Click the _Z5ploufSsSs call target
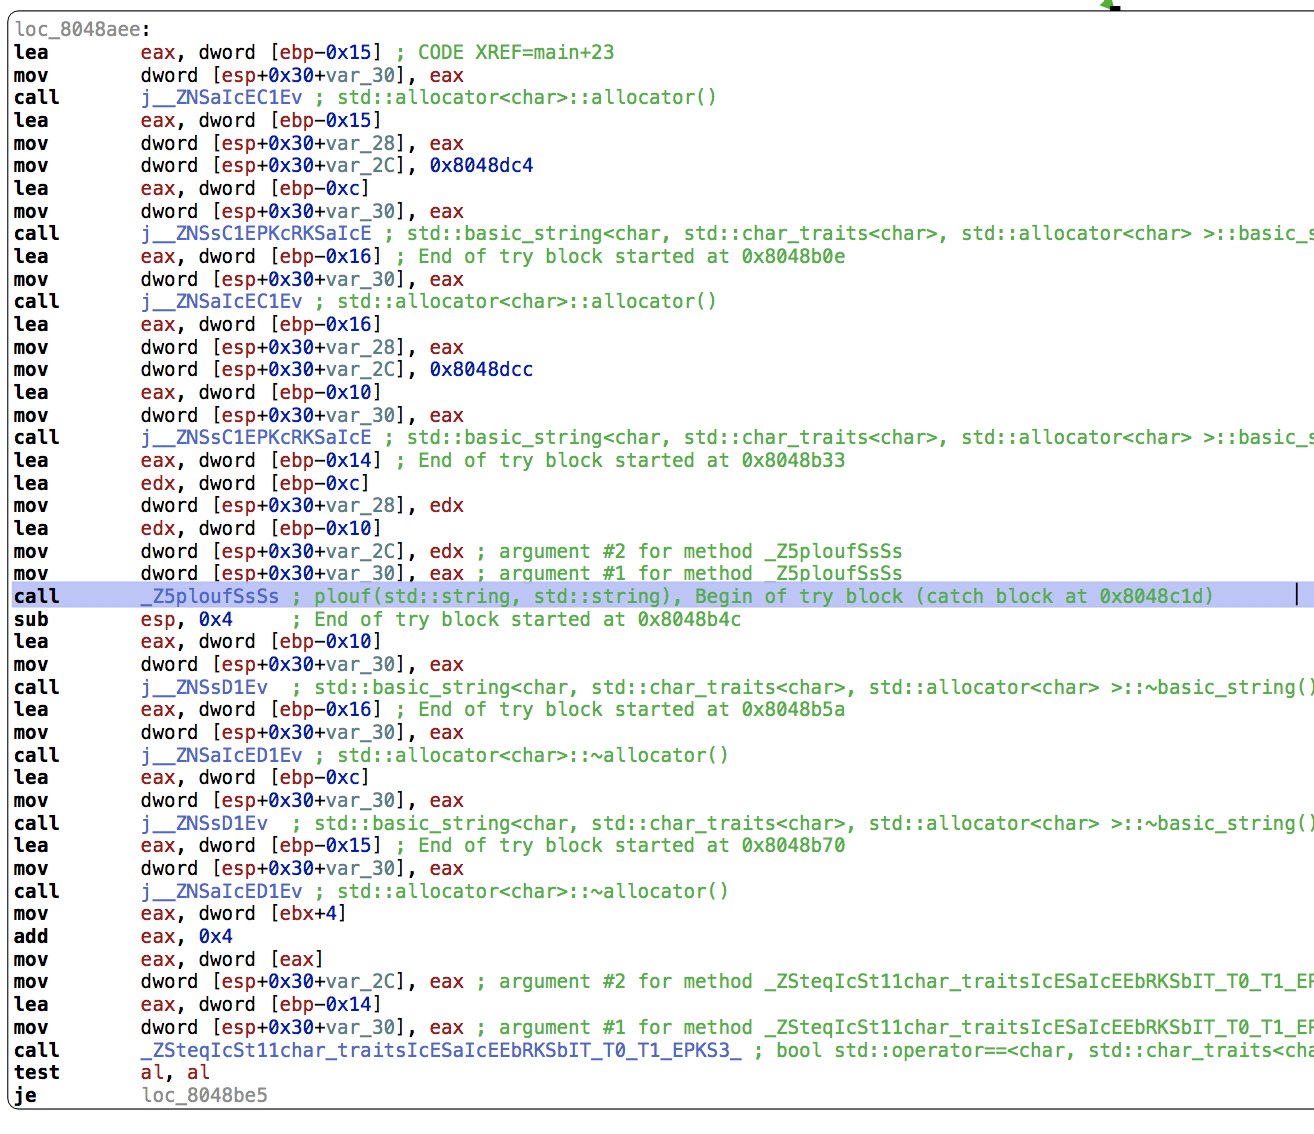1314x1134 pixels. pos(209,596)
